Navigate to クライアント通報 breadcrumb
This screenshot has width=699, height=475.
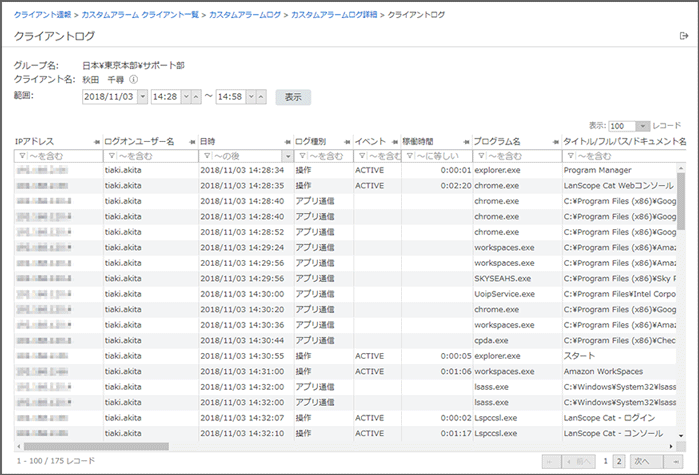pos(41,14)
